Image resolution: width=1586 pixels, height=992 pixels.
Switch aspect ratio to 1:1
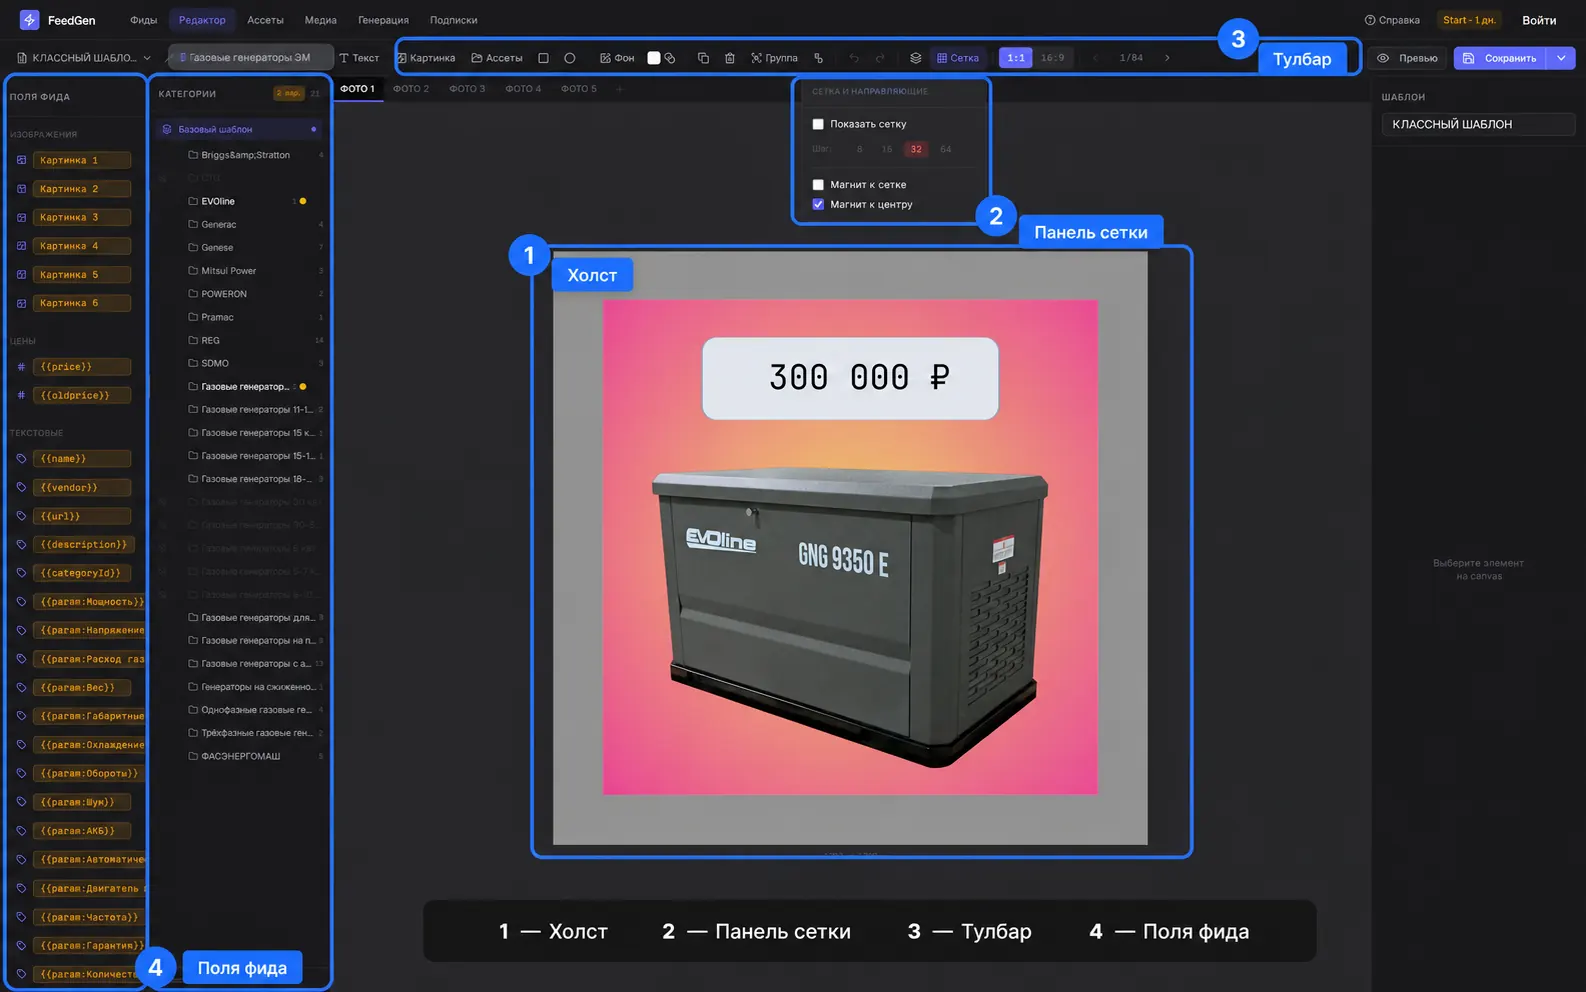(x=1016, y=58)
